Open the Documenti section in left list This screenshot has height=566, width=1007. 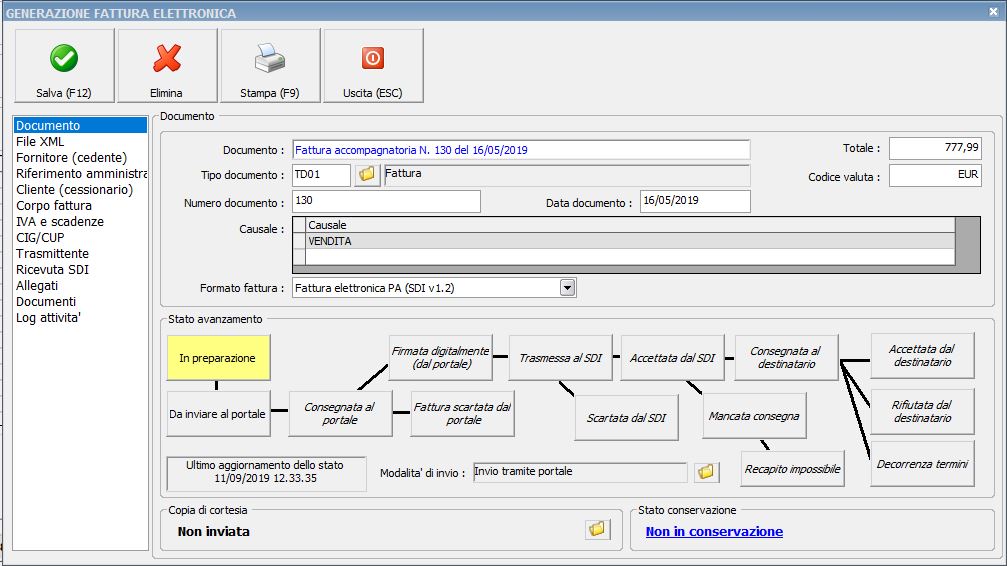(80, 302)
